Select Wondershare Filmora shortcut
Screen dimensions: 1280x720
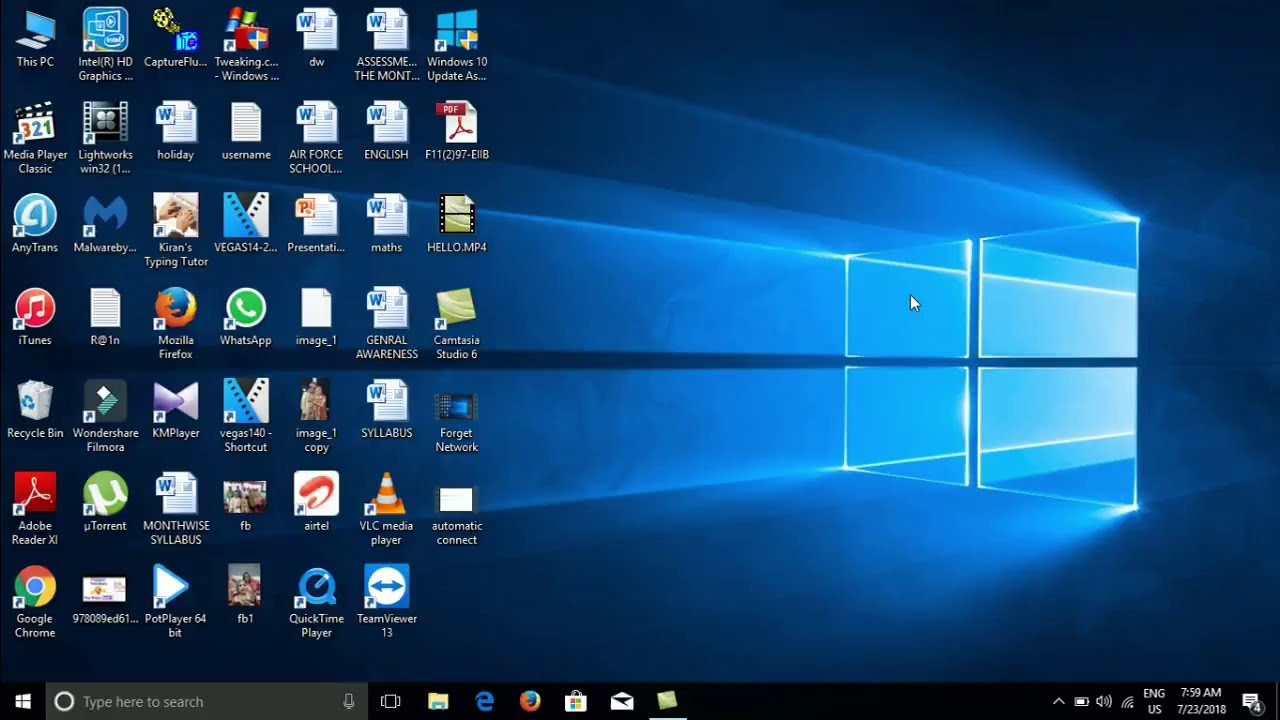coord(105,417)
